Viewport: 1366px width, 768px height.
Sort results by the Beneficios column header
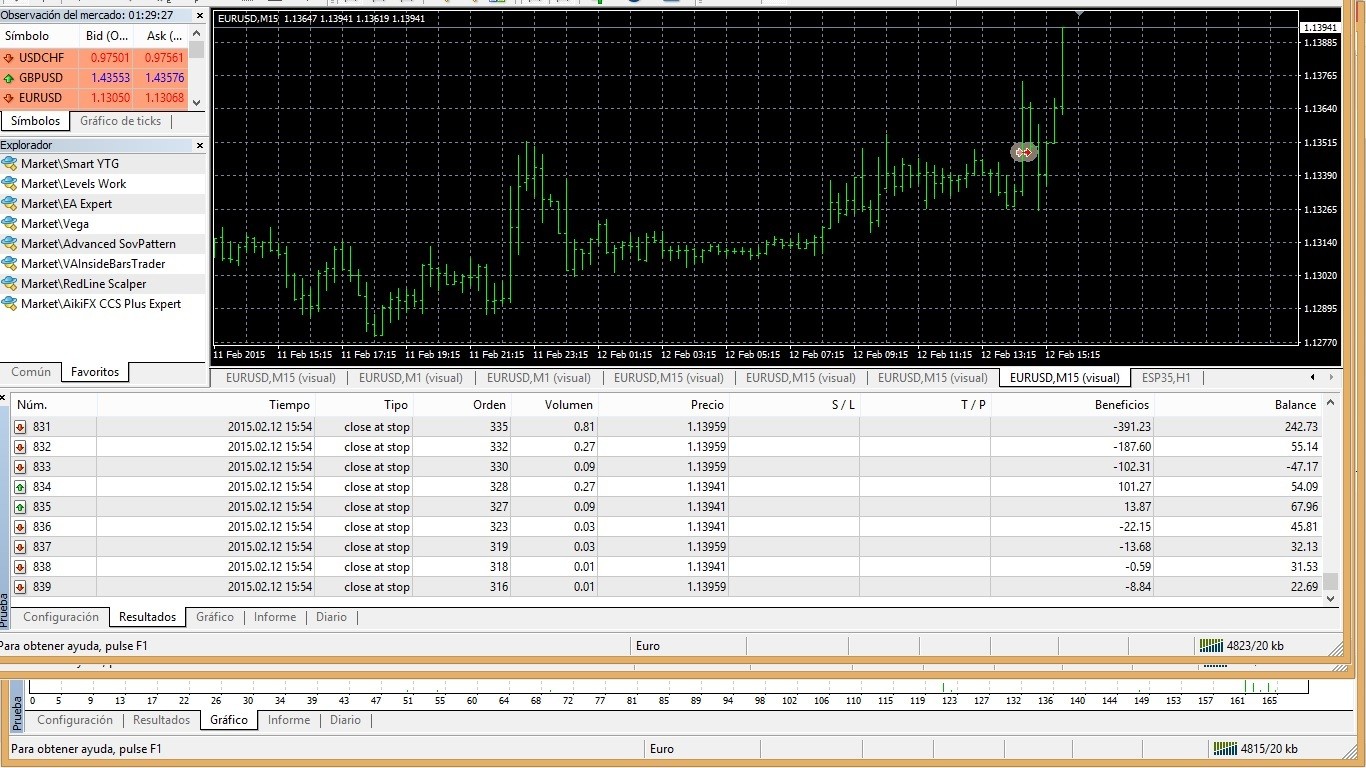click(x=1122, y=405)
